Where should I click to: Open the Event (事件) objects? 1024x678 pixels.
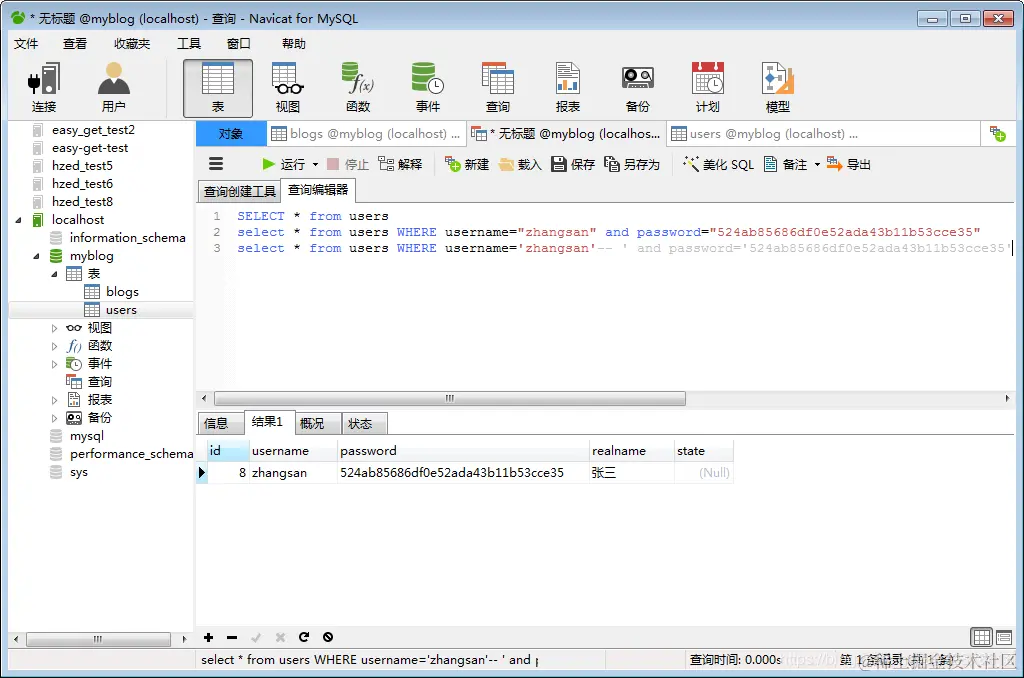pyautogui.click(x=428, y=88)
